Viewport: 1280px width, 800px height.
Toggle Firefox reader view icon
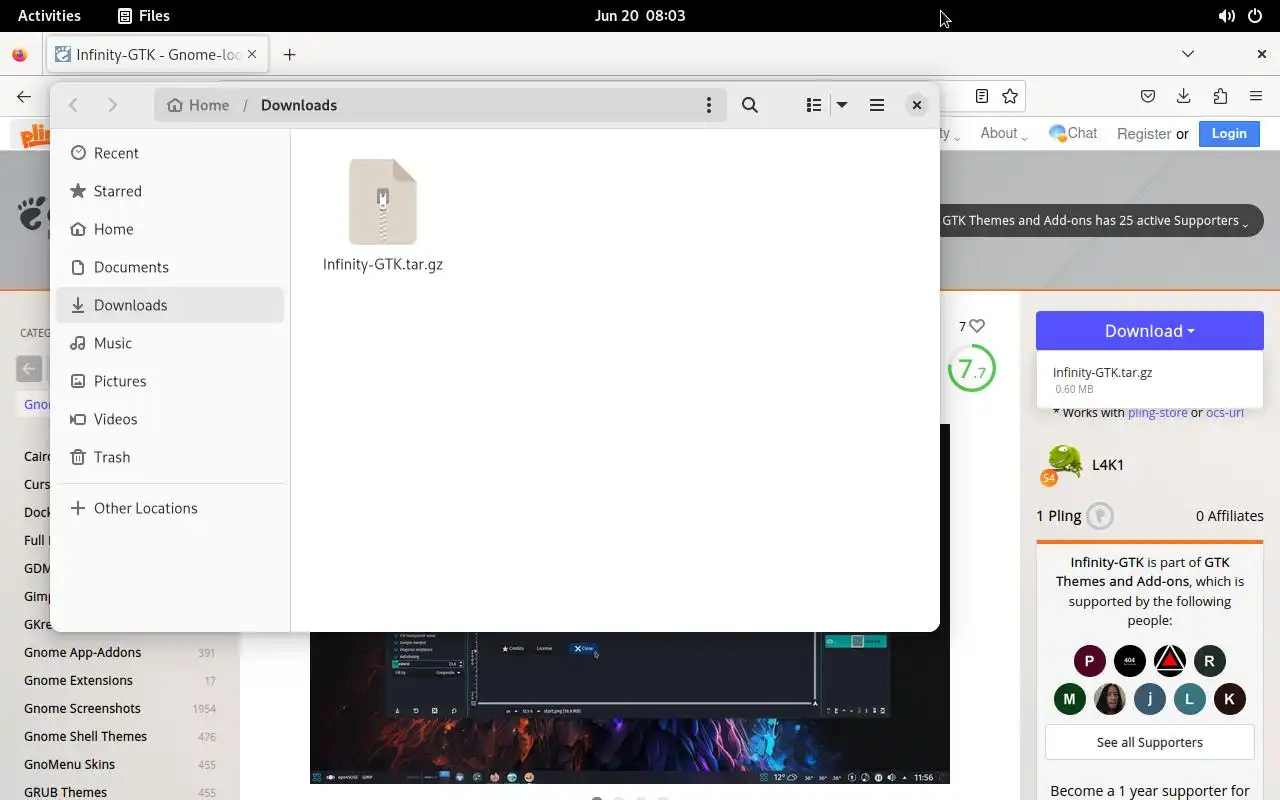(982, 96)
